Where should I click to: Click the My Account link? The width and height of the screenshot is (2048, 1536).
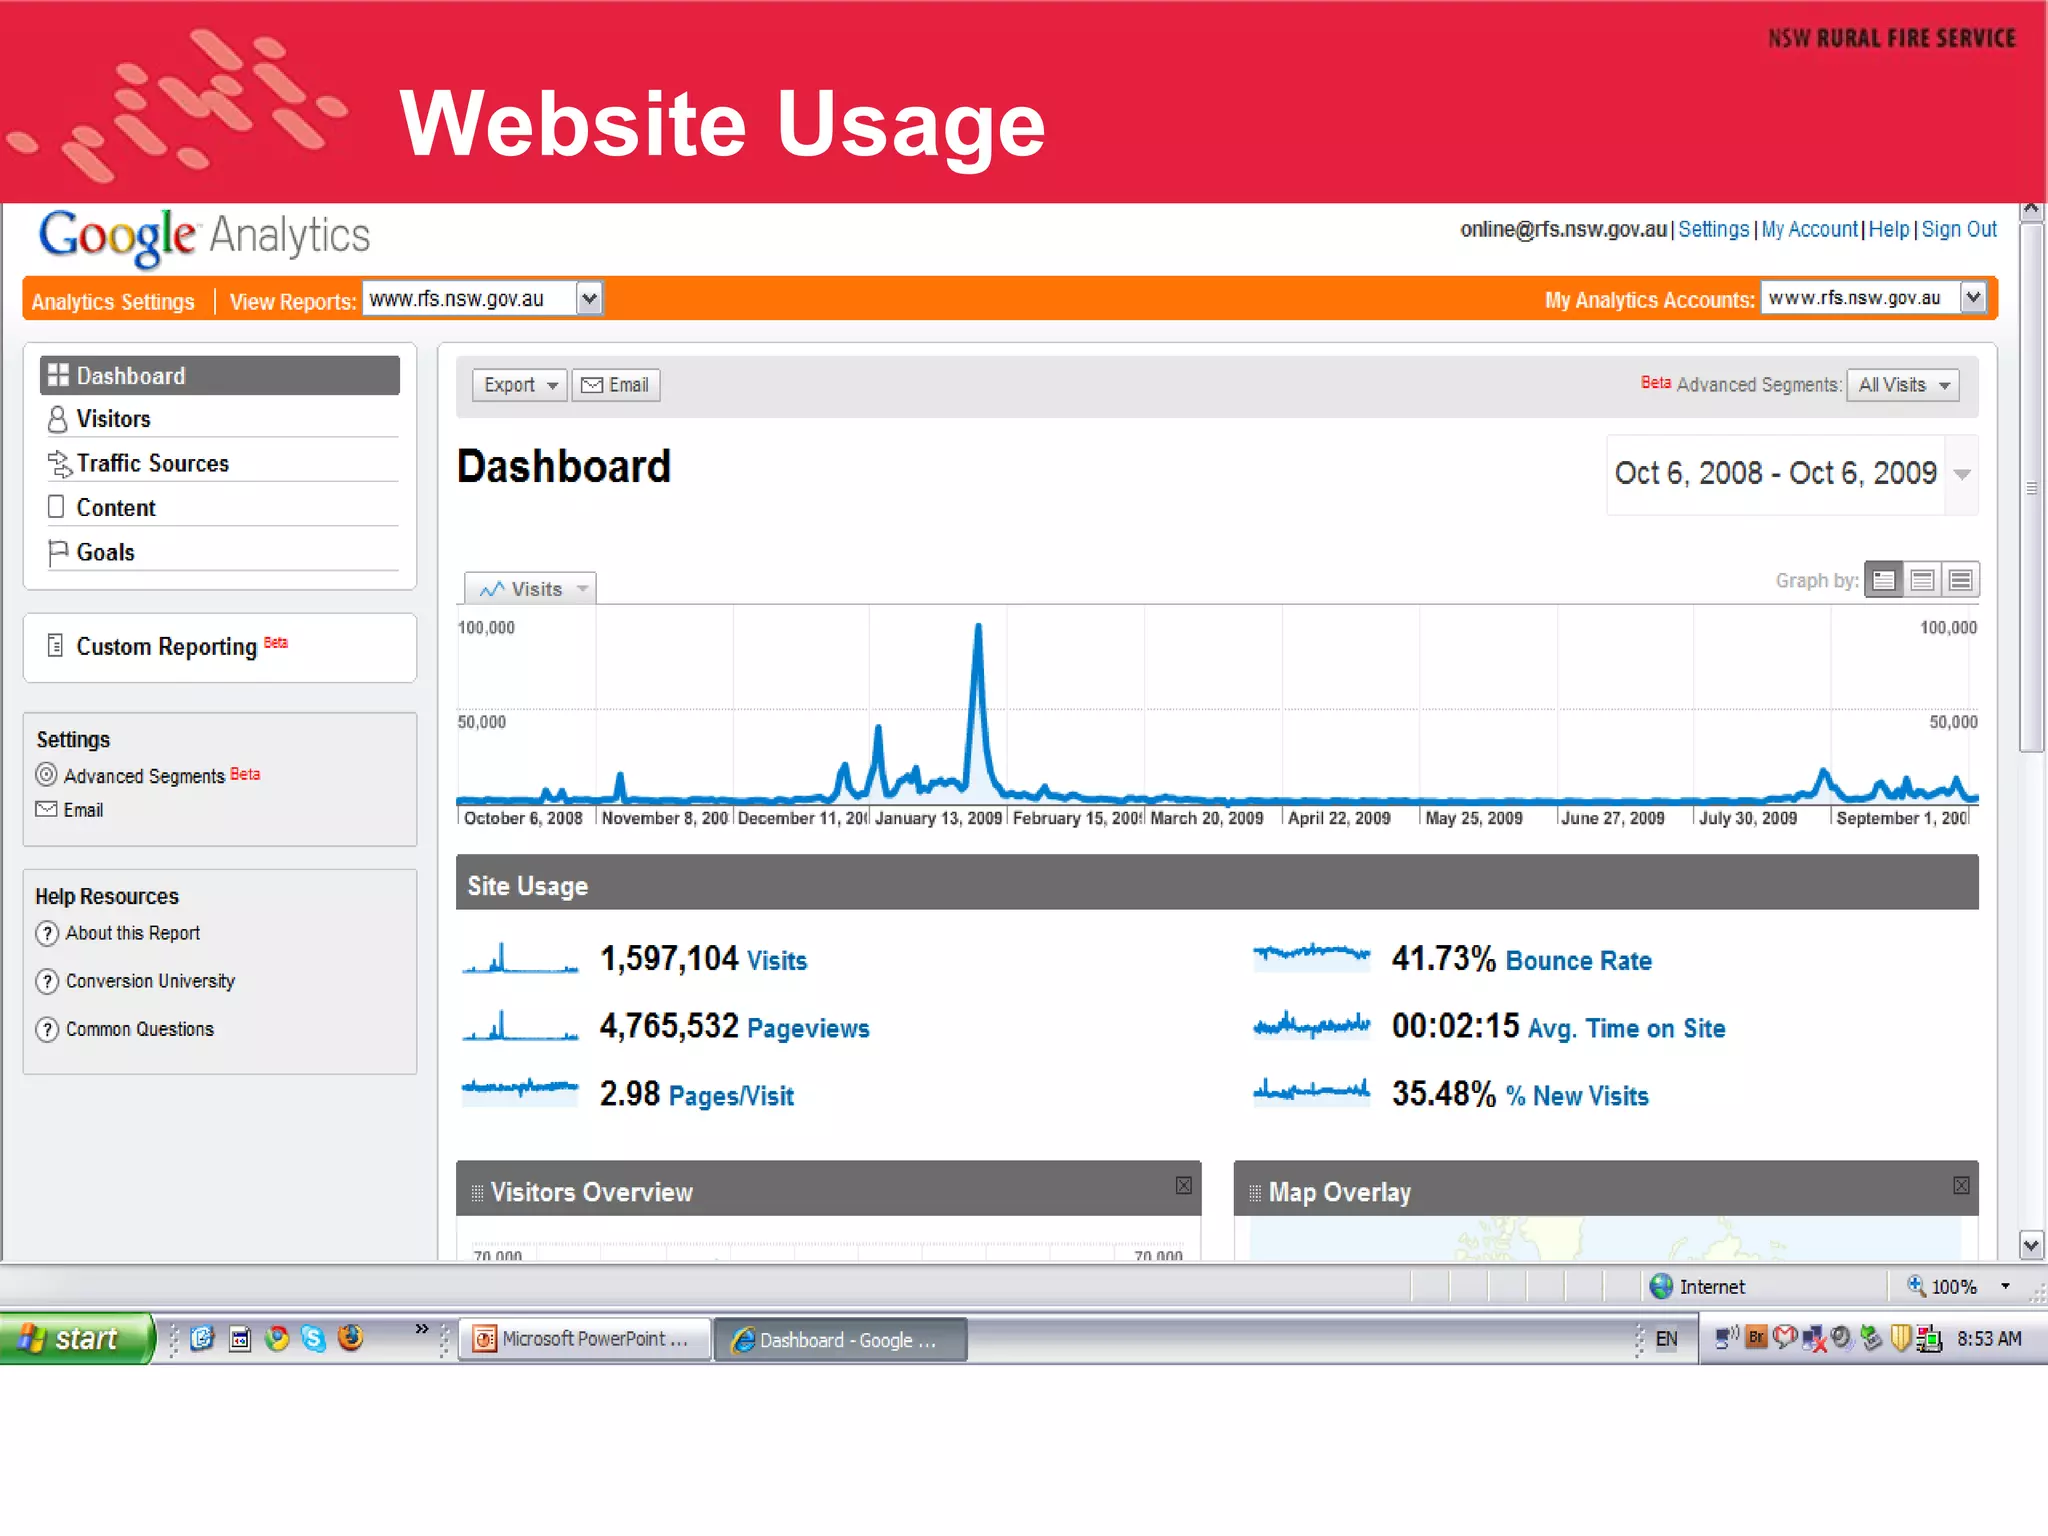click(x=1809, y=229)
